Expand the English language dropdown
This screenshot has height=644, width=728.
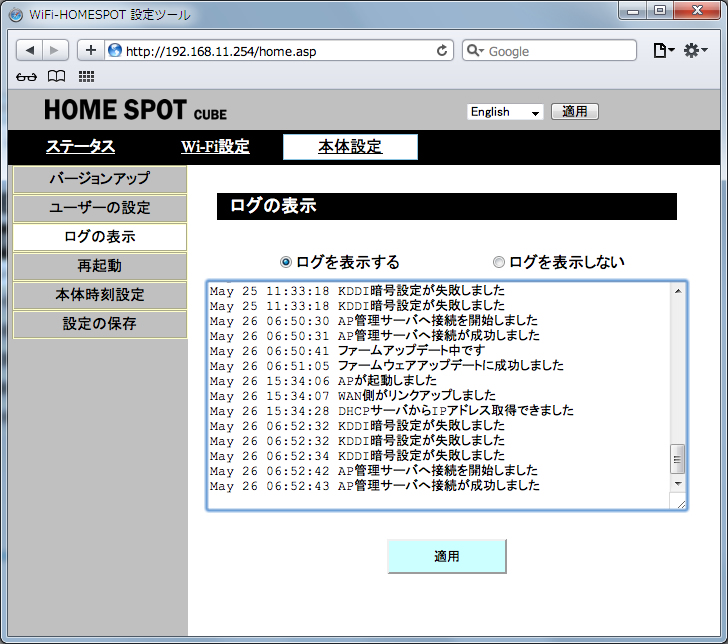tap(505, 112)
